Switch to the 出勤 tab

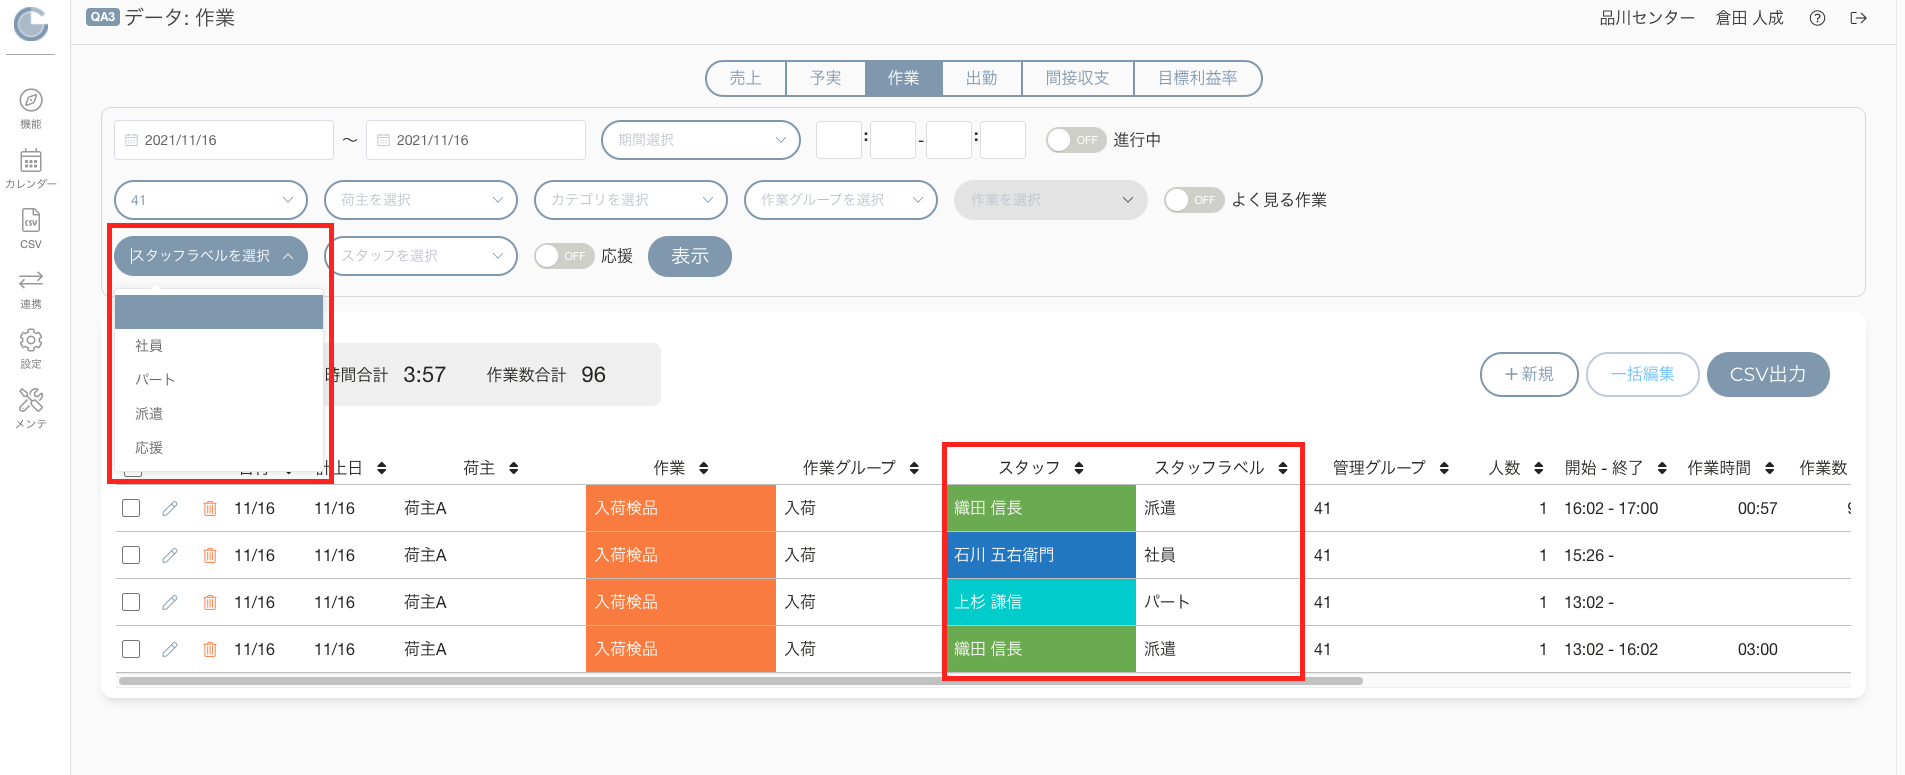click(x=981, y=78)
